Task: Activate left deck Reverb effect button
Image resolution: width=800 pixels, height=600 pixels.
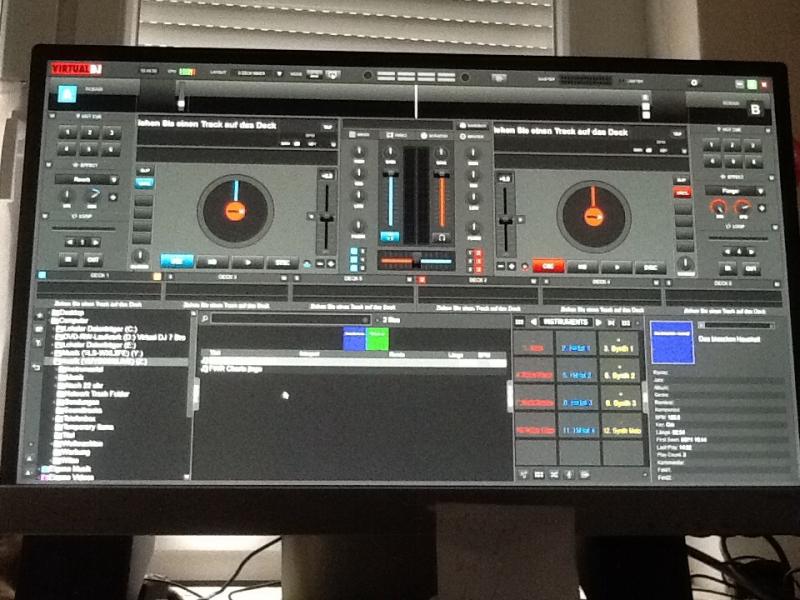Action: pos(82,180)
